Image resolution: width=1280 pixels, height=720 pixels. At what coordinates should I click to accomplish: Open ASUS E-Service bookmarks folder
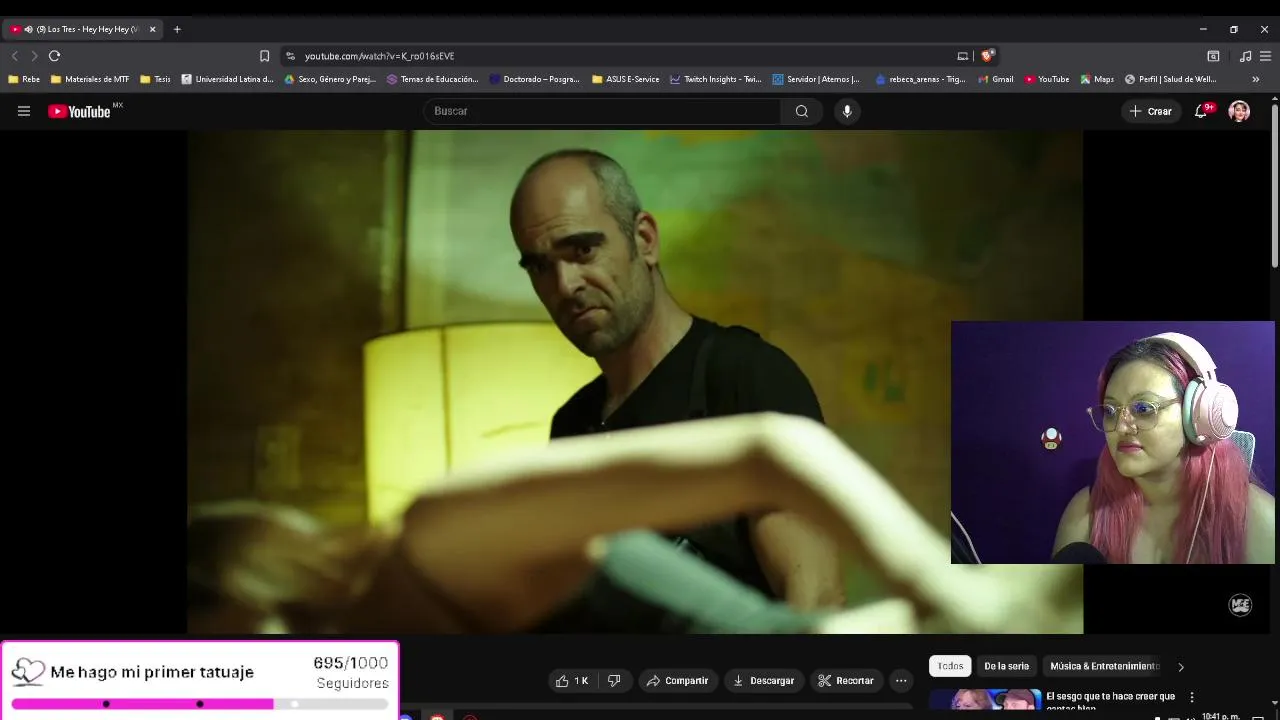point(626,79)
